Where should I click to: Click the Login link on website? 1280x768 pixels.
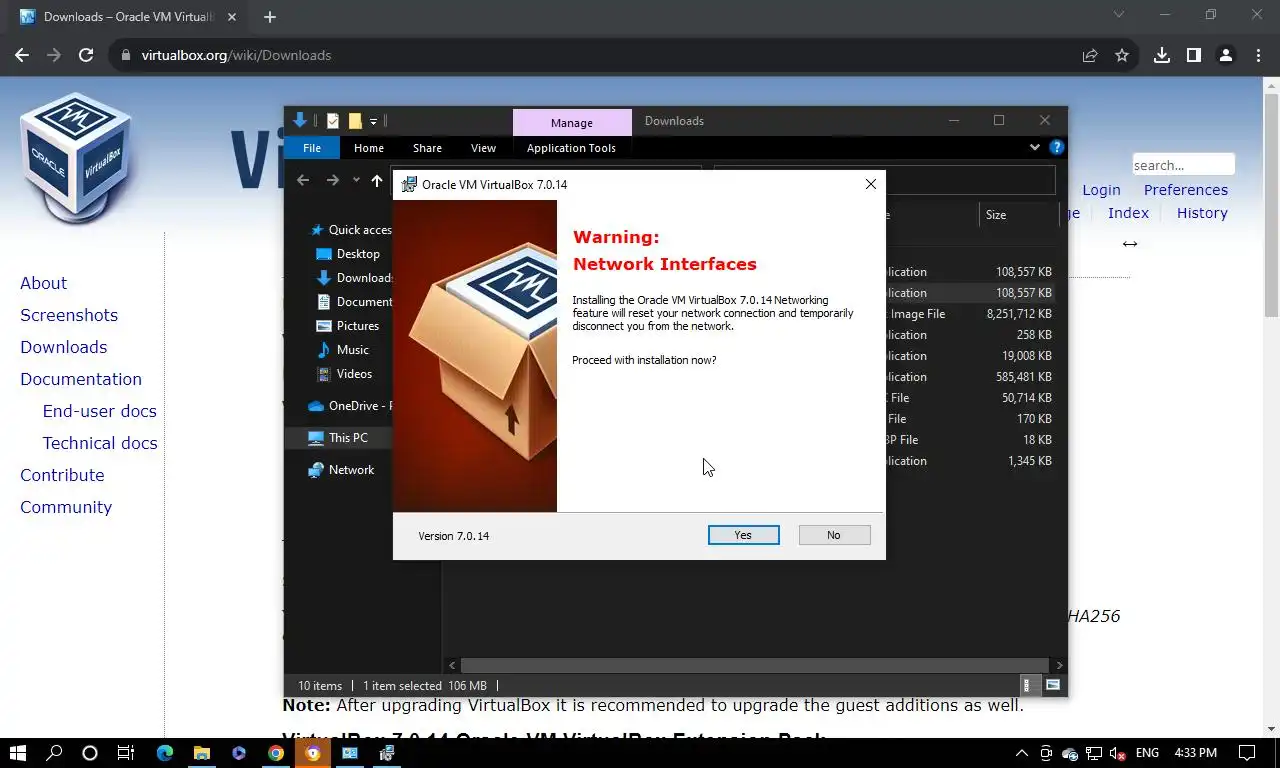point(1101,190)
